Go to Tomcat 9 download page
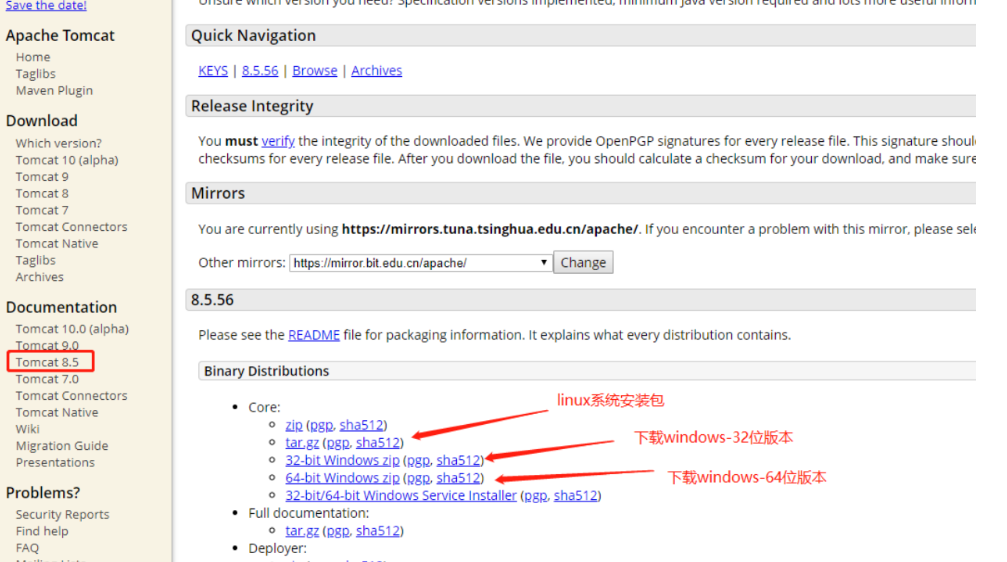Image resolution: width=1007 pixels, height=562 pixels. [42, 177]
